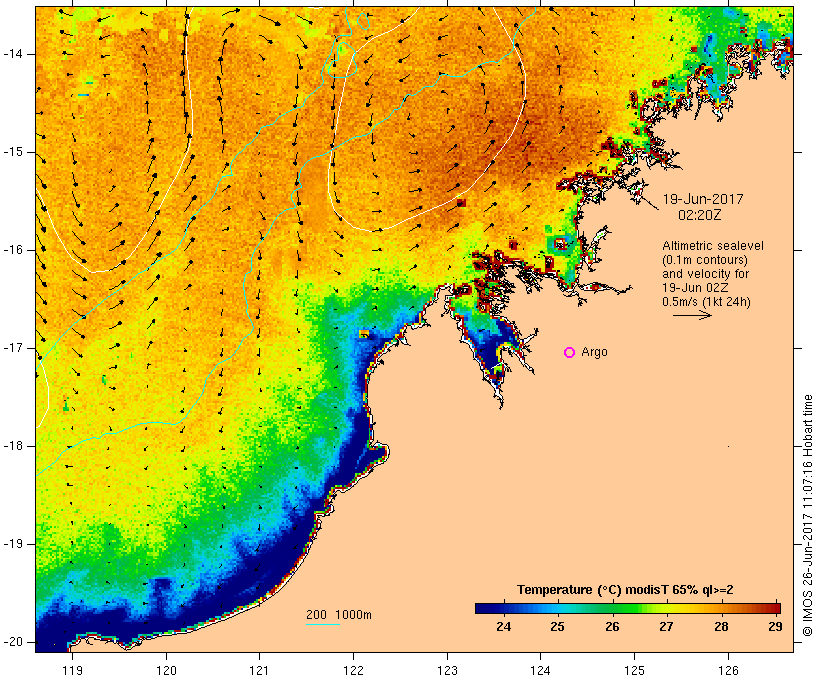Click latitude axis label '-14'

click(12, 54)
